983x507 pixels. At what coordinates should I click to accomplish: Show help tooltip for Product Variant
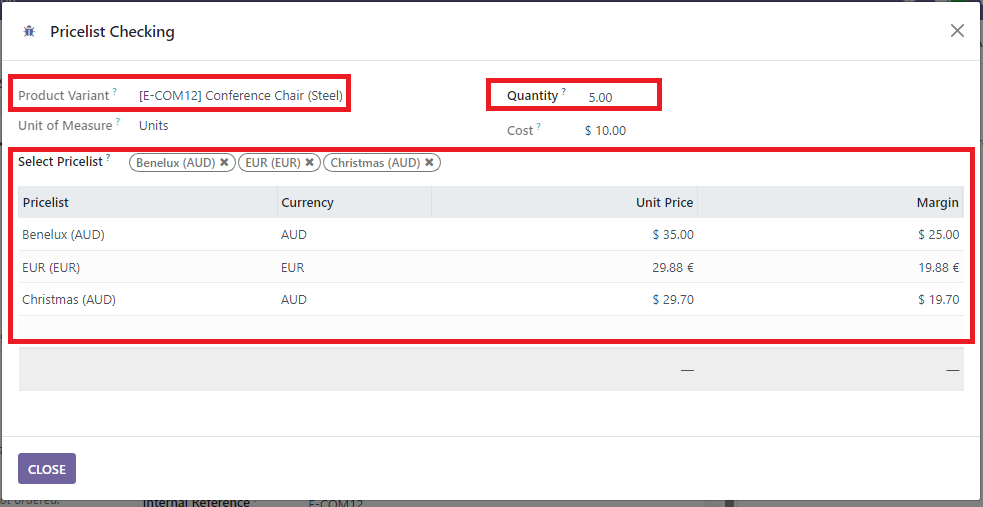(x=115, y=92)
